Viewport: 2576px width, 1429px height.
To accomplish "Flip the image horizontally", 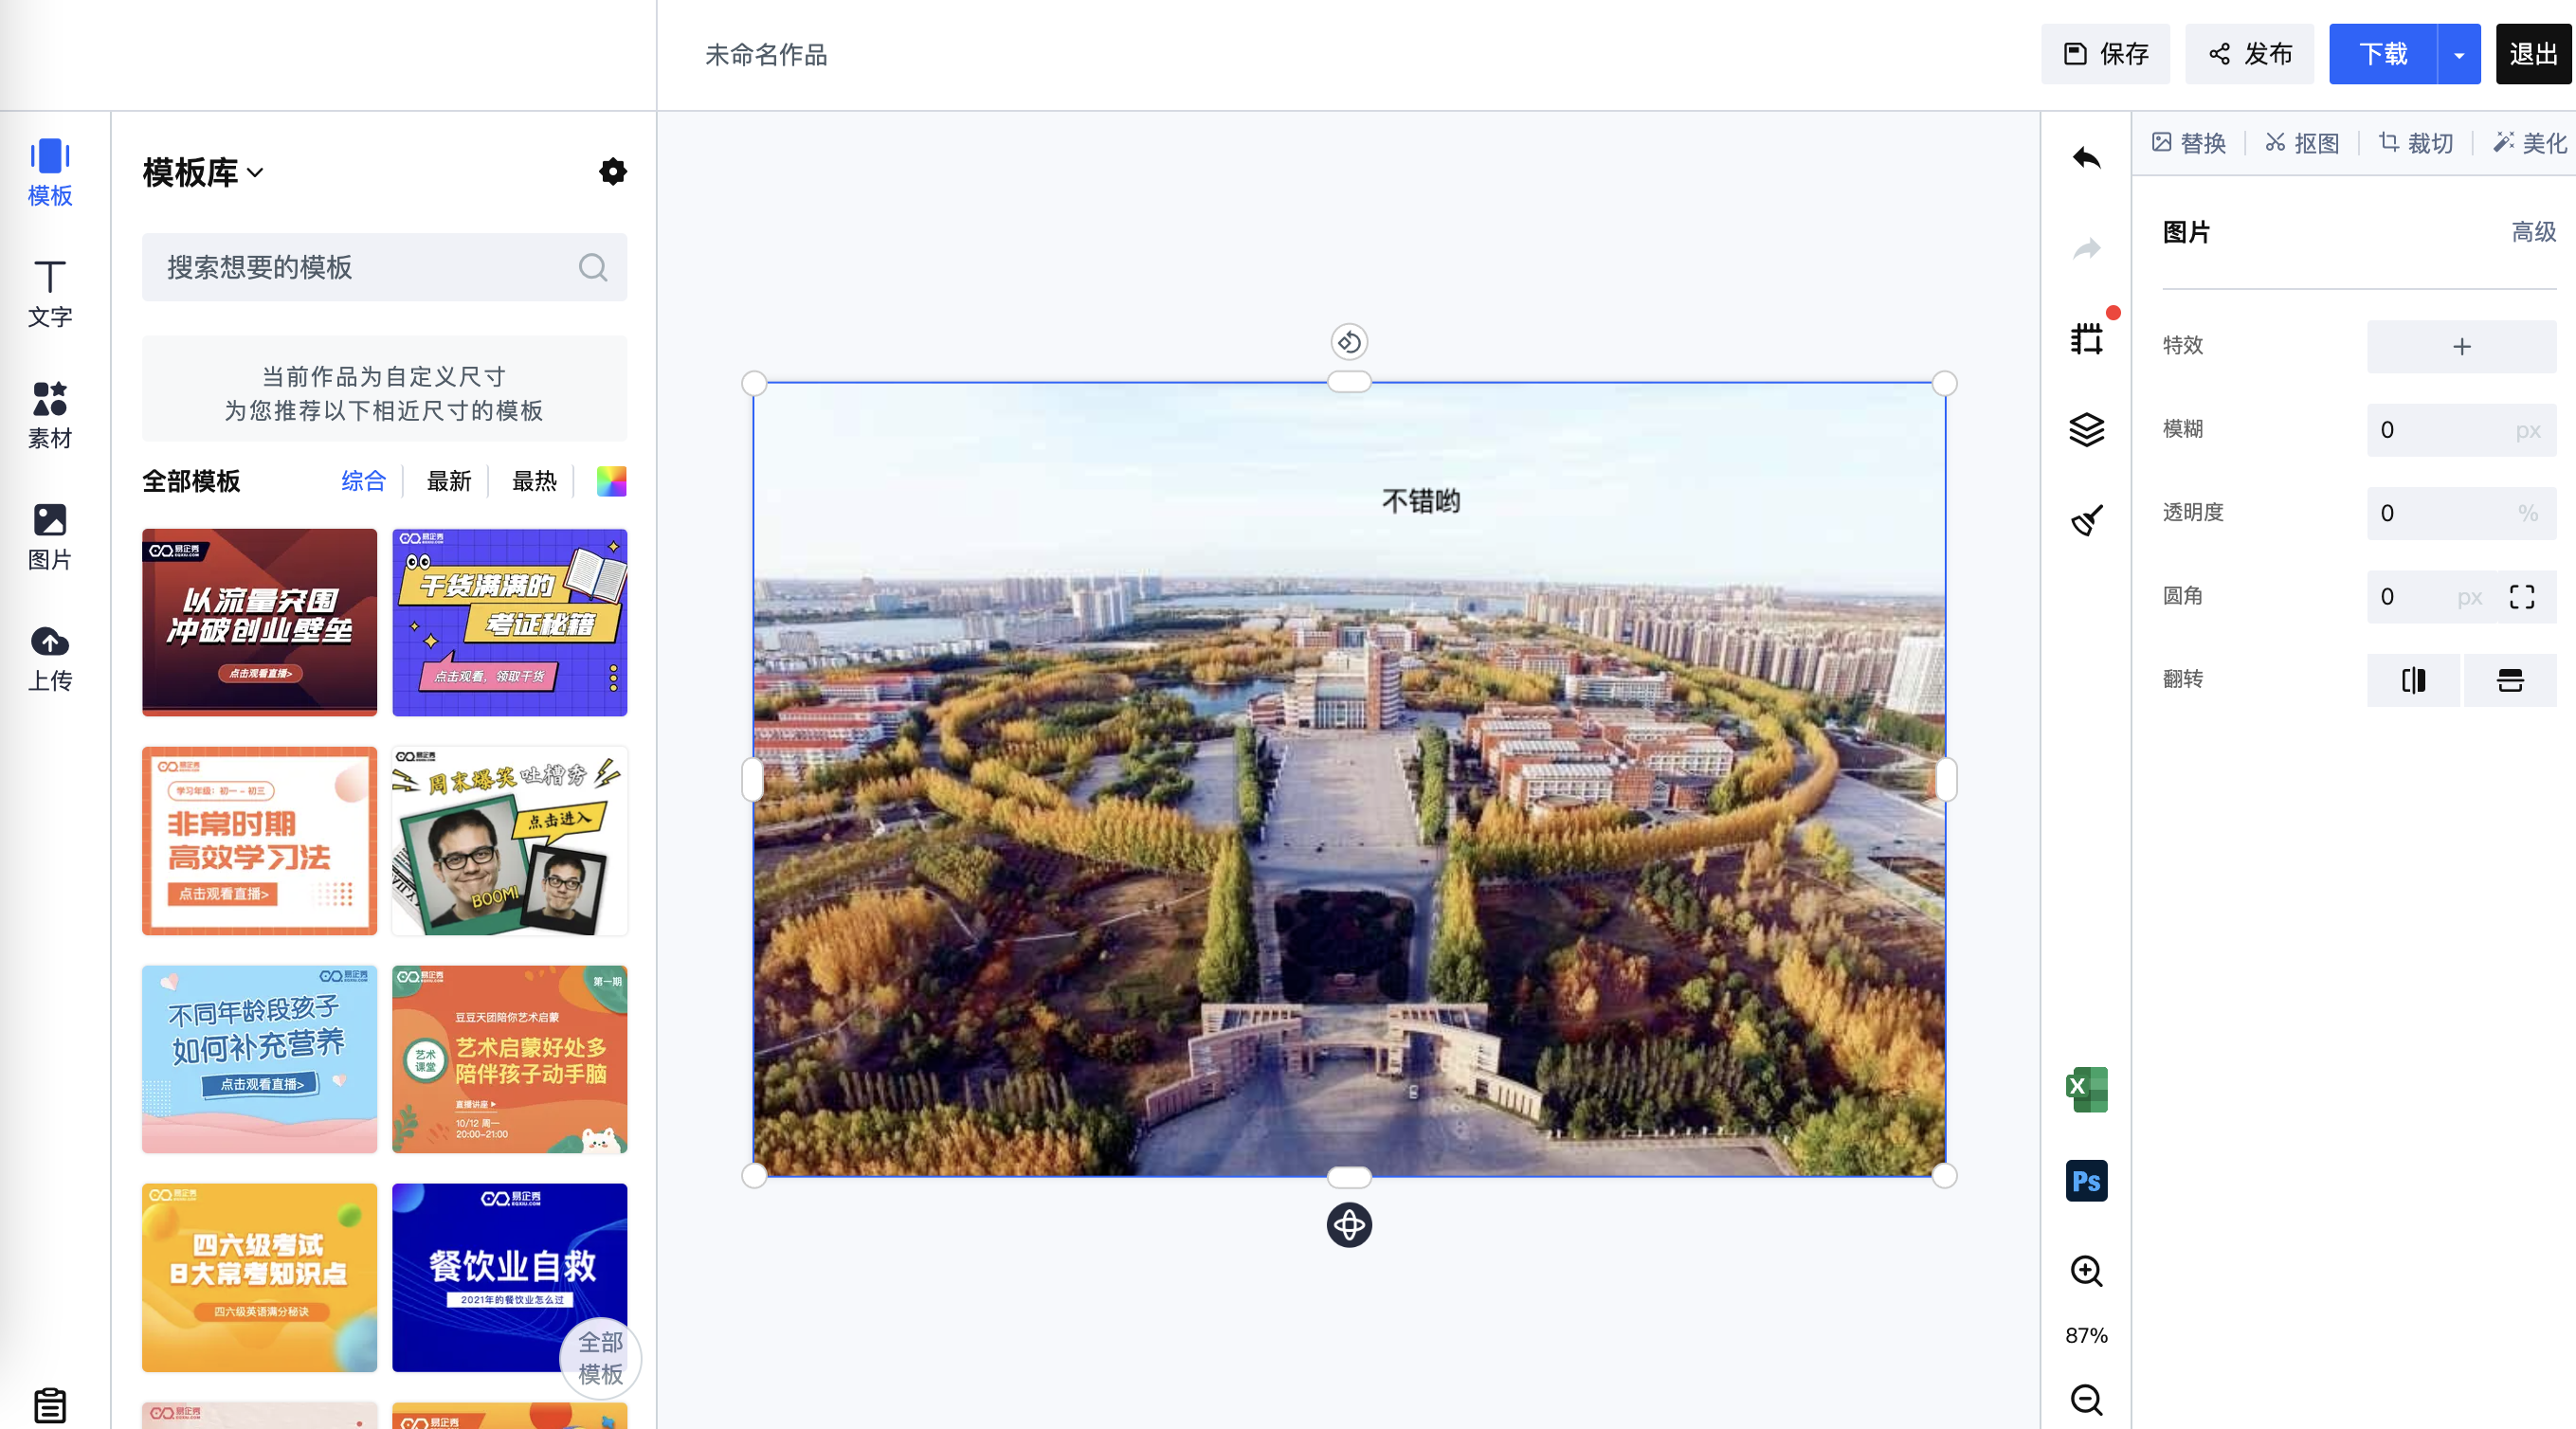I will (x=2413, y=680).
